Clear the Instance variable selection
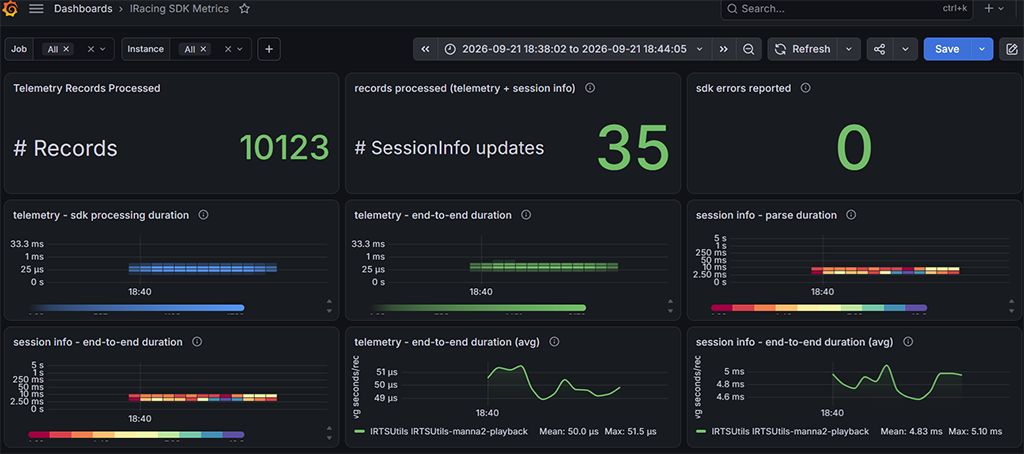 click(x=228, y=49)
